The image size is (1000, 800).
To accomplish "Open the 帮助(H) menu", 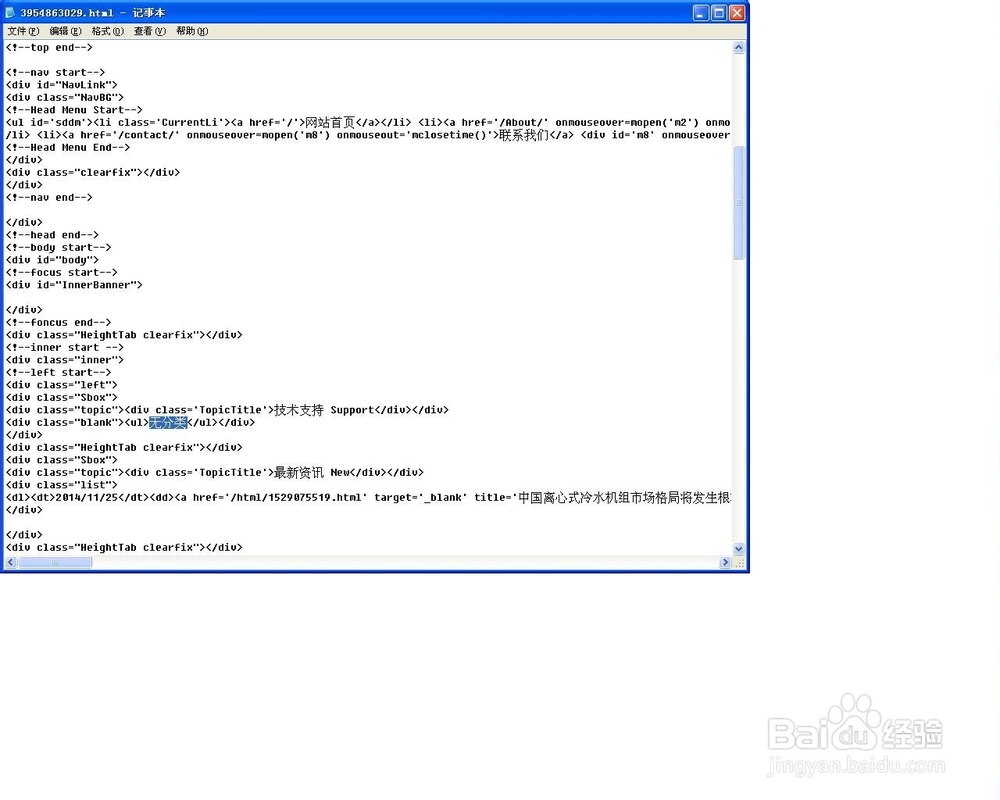I will coord(191,31).
